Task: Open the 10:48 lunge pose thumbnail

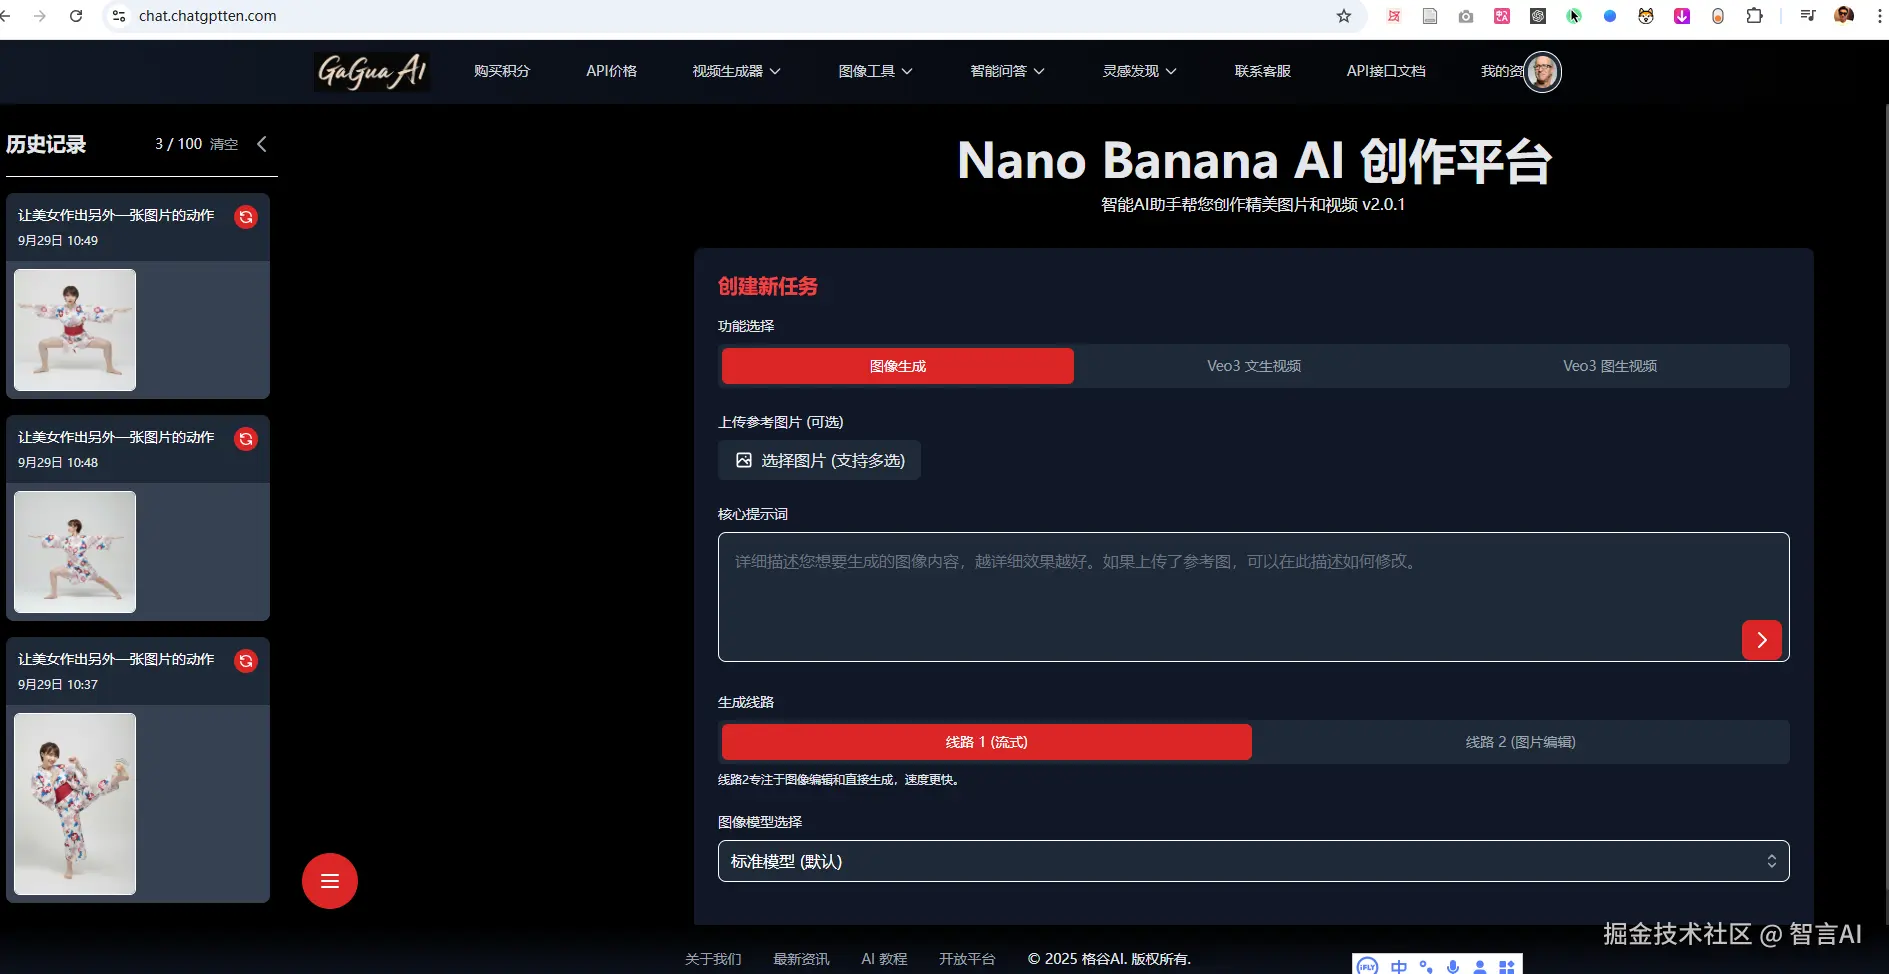Action: point(75,552)
